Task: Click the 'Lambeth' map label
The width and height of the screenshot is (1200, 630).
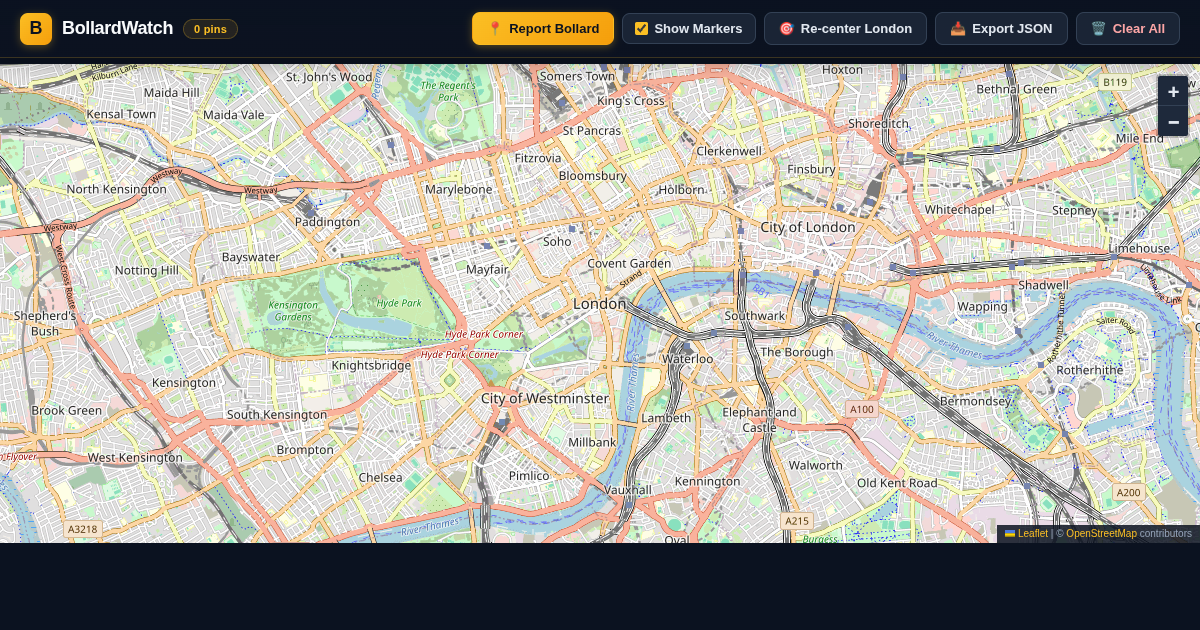Action: click(x=666, y=417)
